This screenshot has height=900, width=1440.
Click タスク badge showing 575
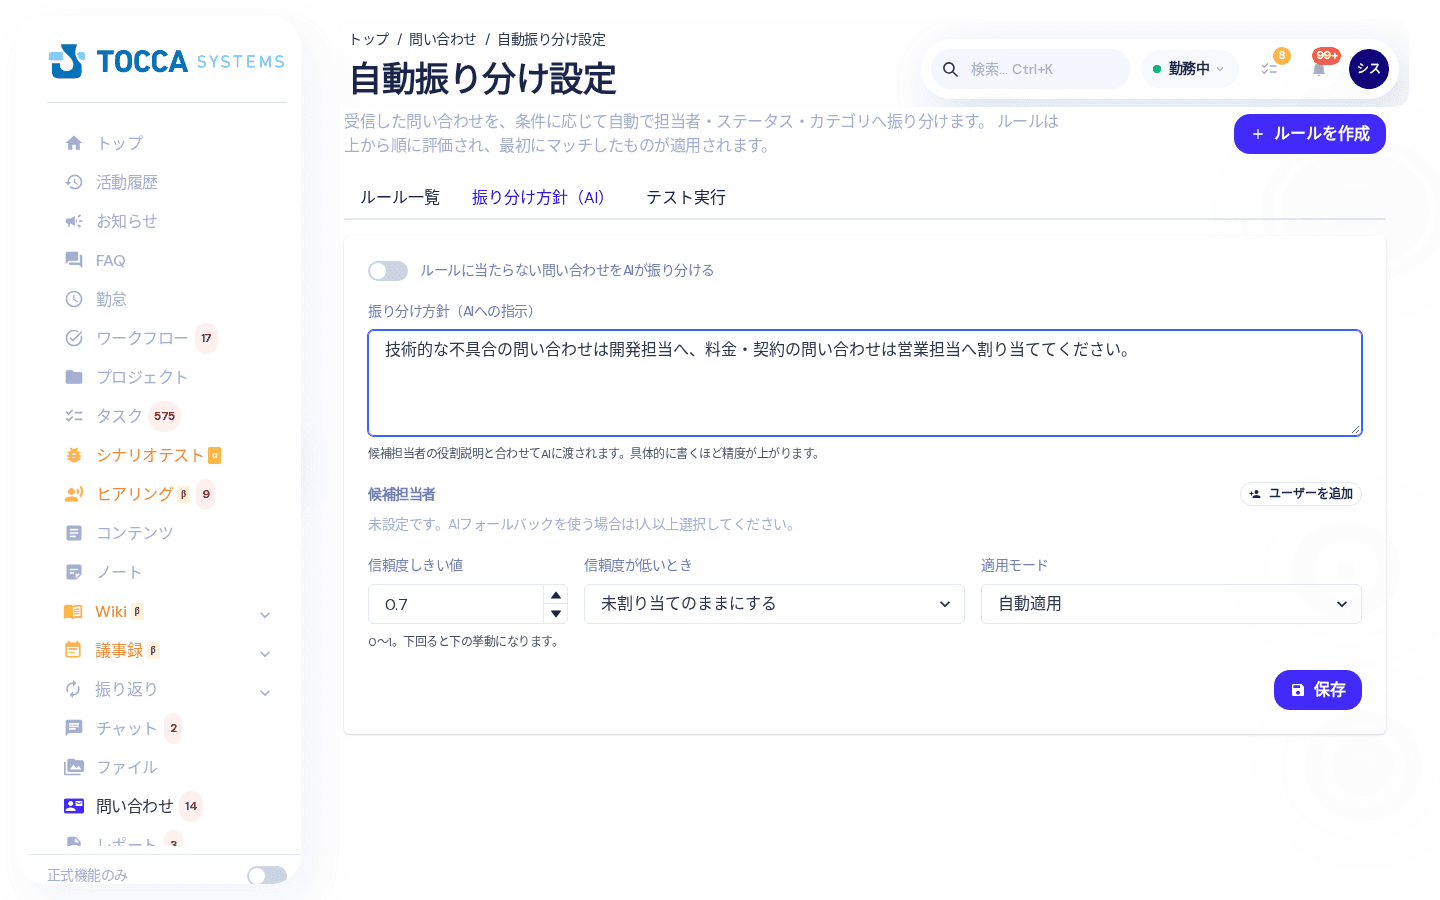[165, 416]
